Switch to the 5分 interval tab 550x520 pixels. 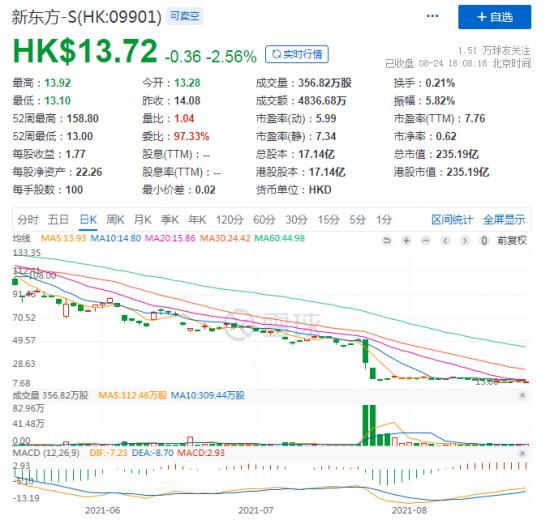358,220
